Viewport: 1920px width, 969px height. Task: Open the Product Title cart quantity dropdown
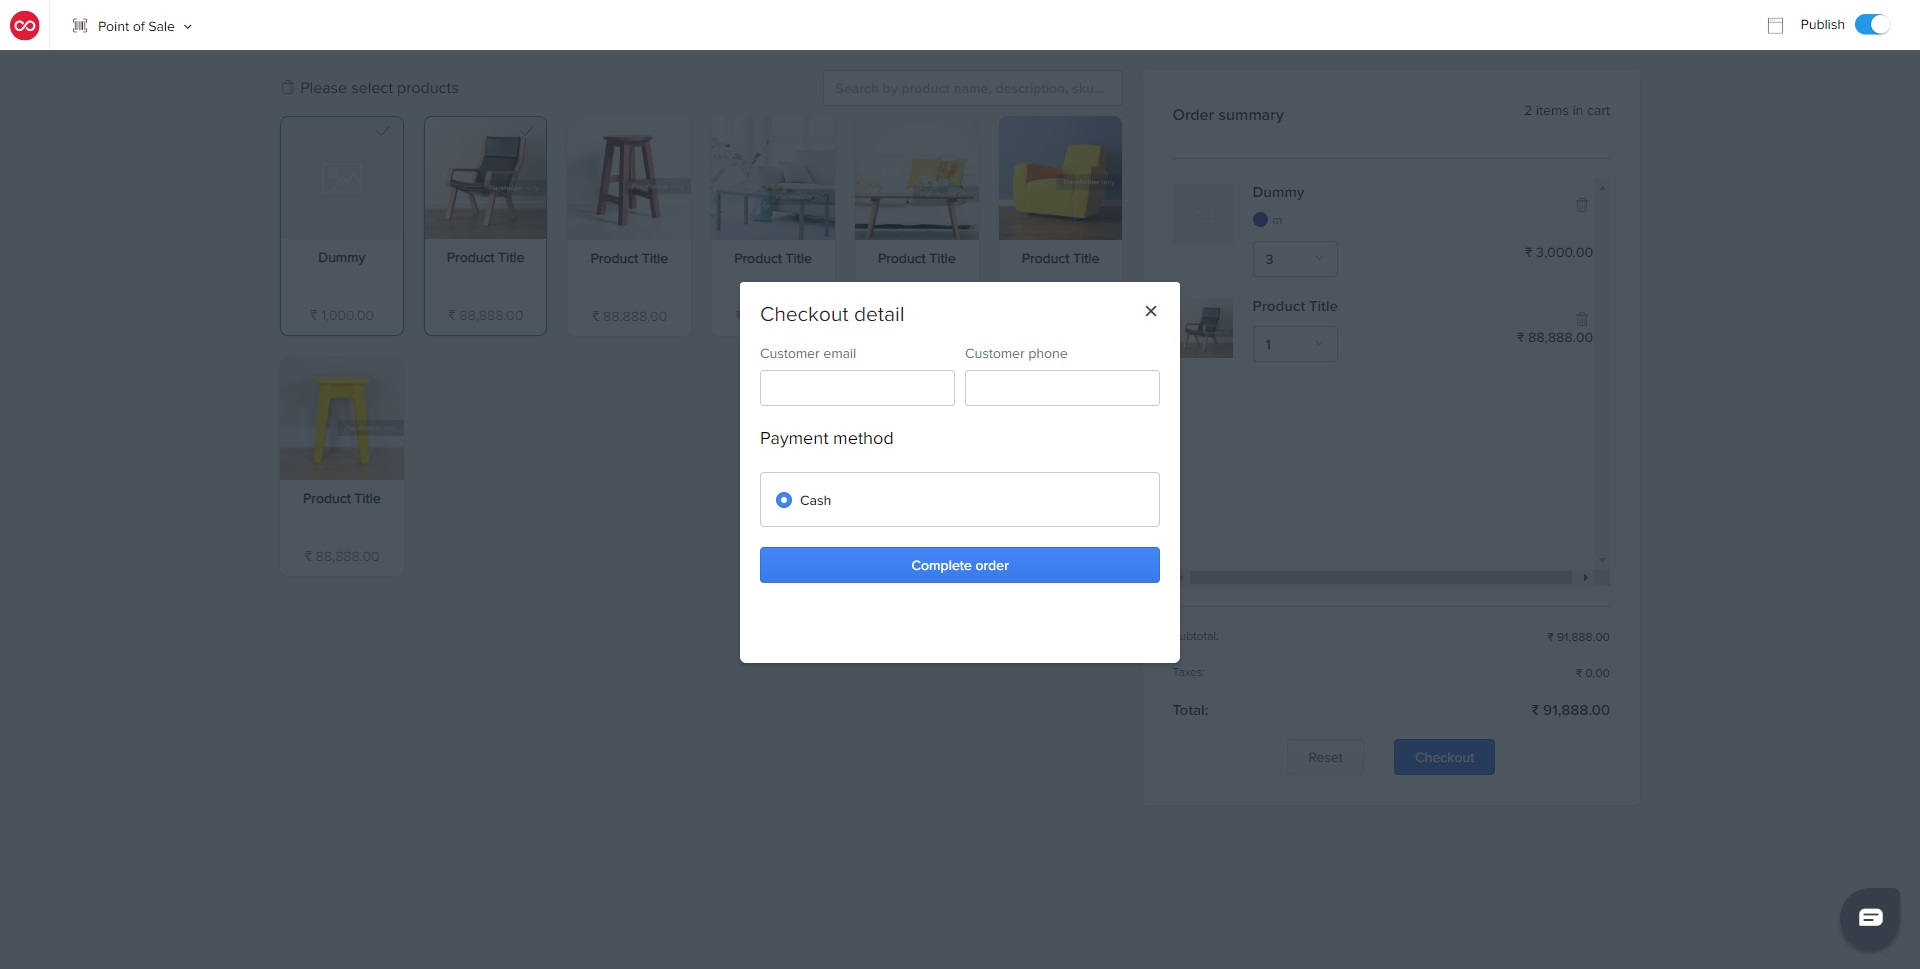tap(1295, 344)
